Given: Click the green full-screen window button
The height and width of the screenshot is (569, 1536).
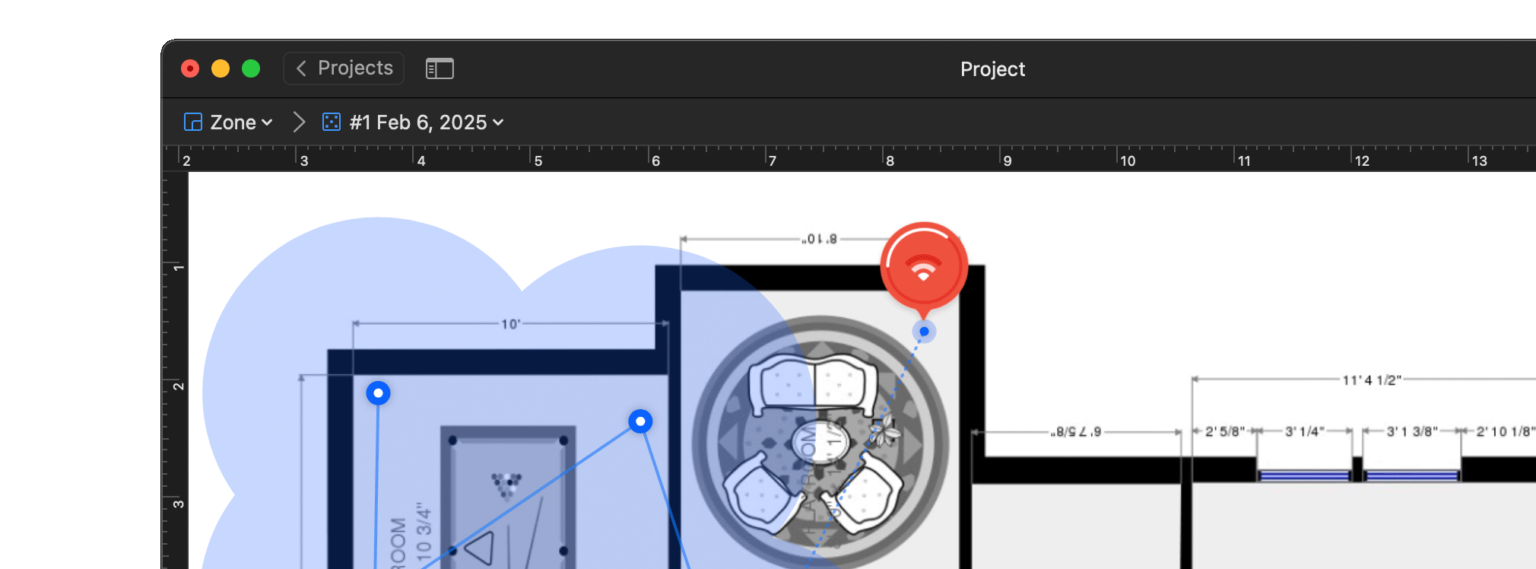Looking at the screenshot, I should (251, 68).
